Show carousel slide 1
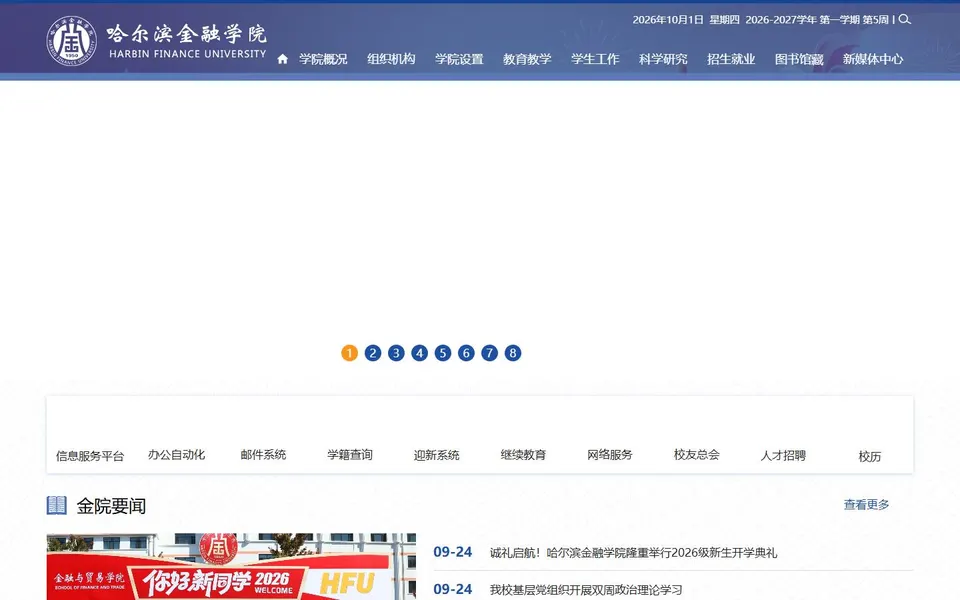The height and width of the screenshot is (600, 960). click(x=349, y=353)
